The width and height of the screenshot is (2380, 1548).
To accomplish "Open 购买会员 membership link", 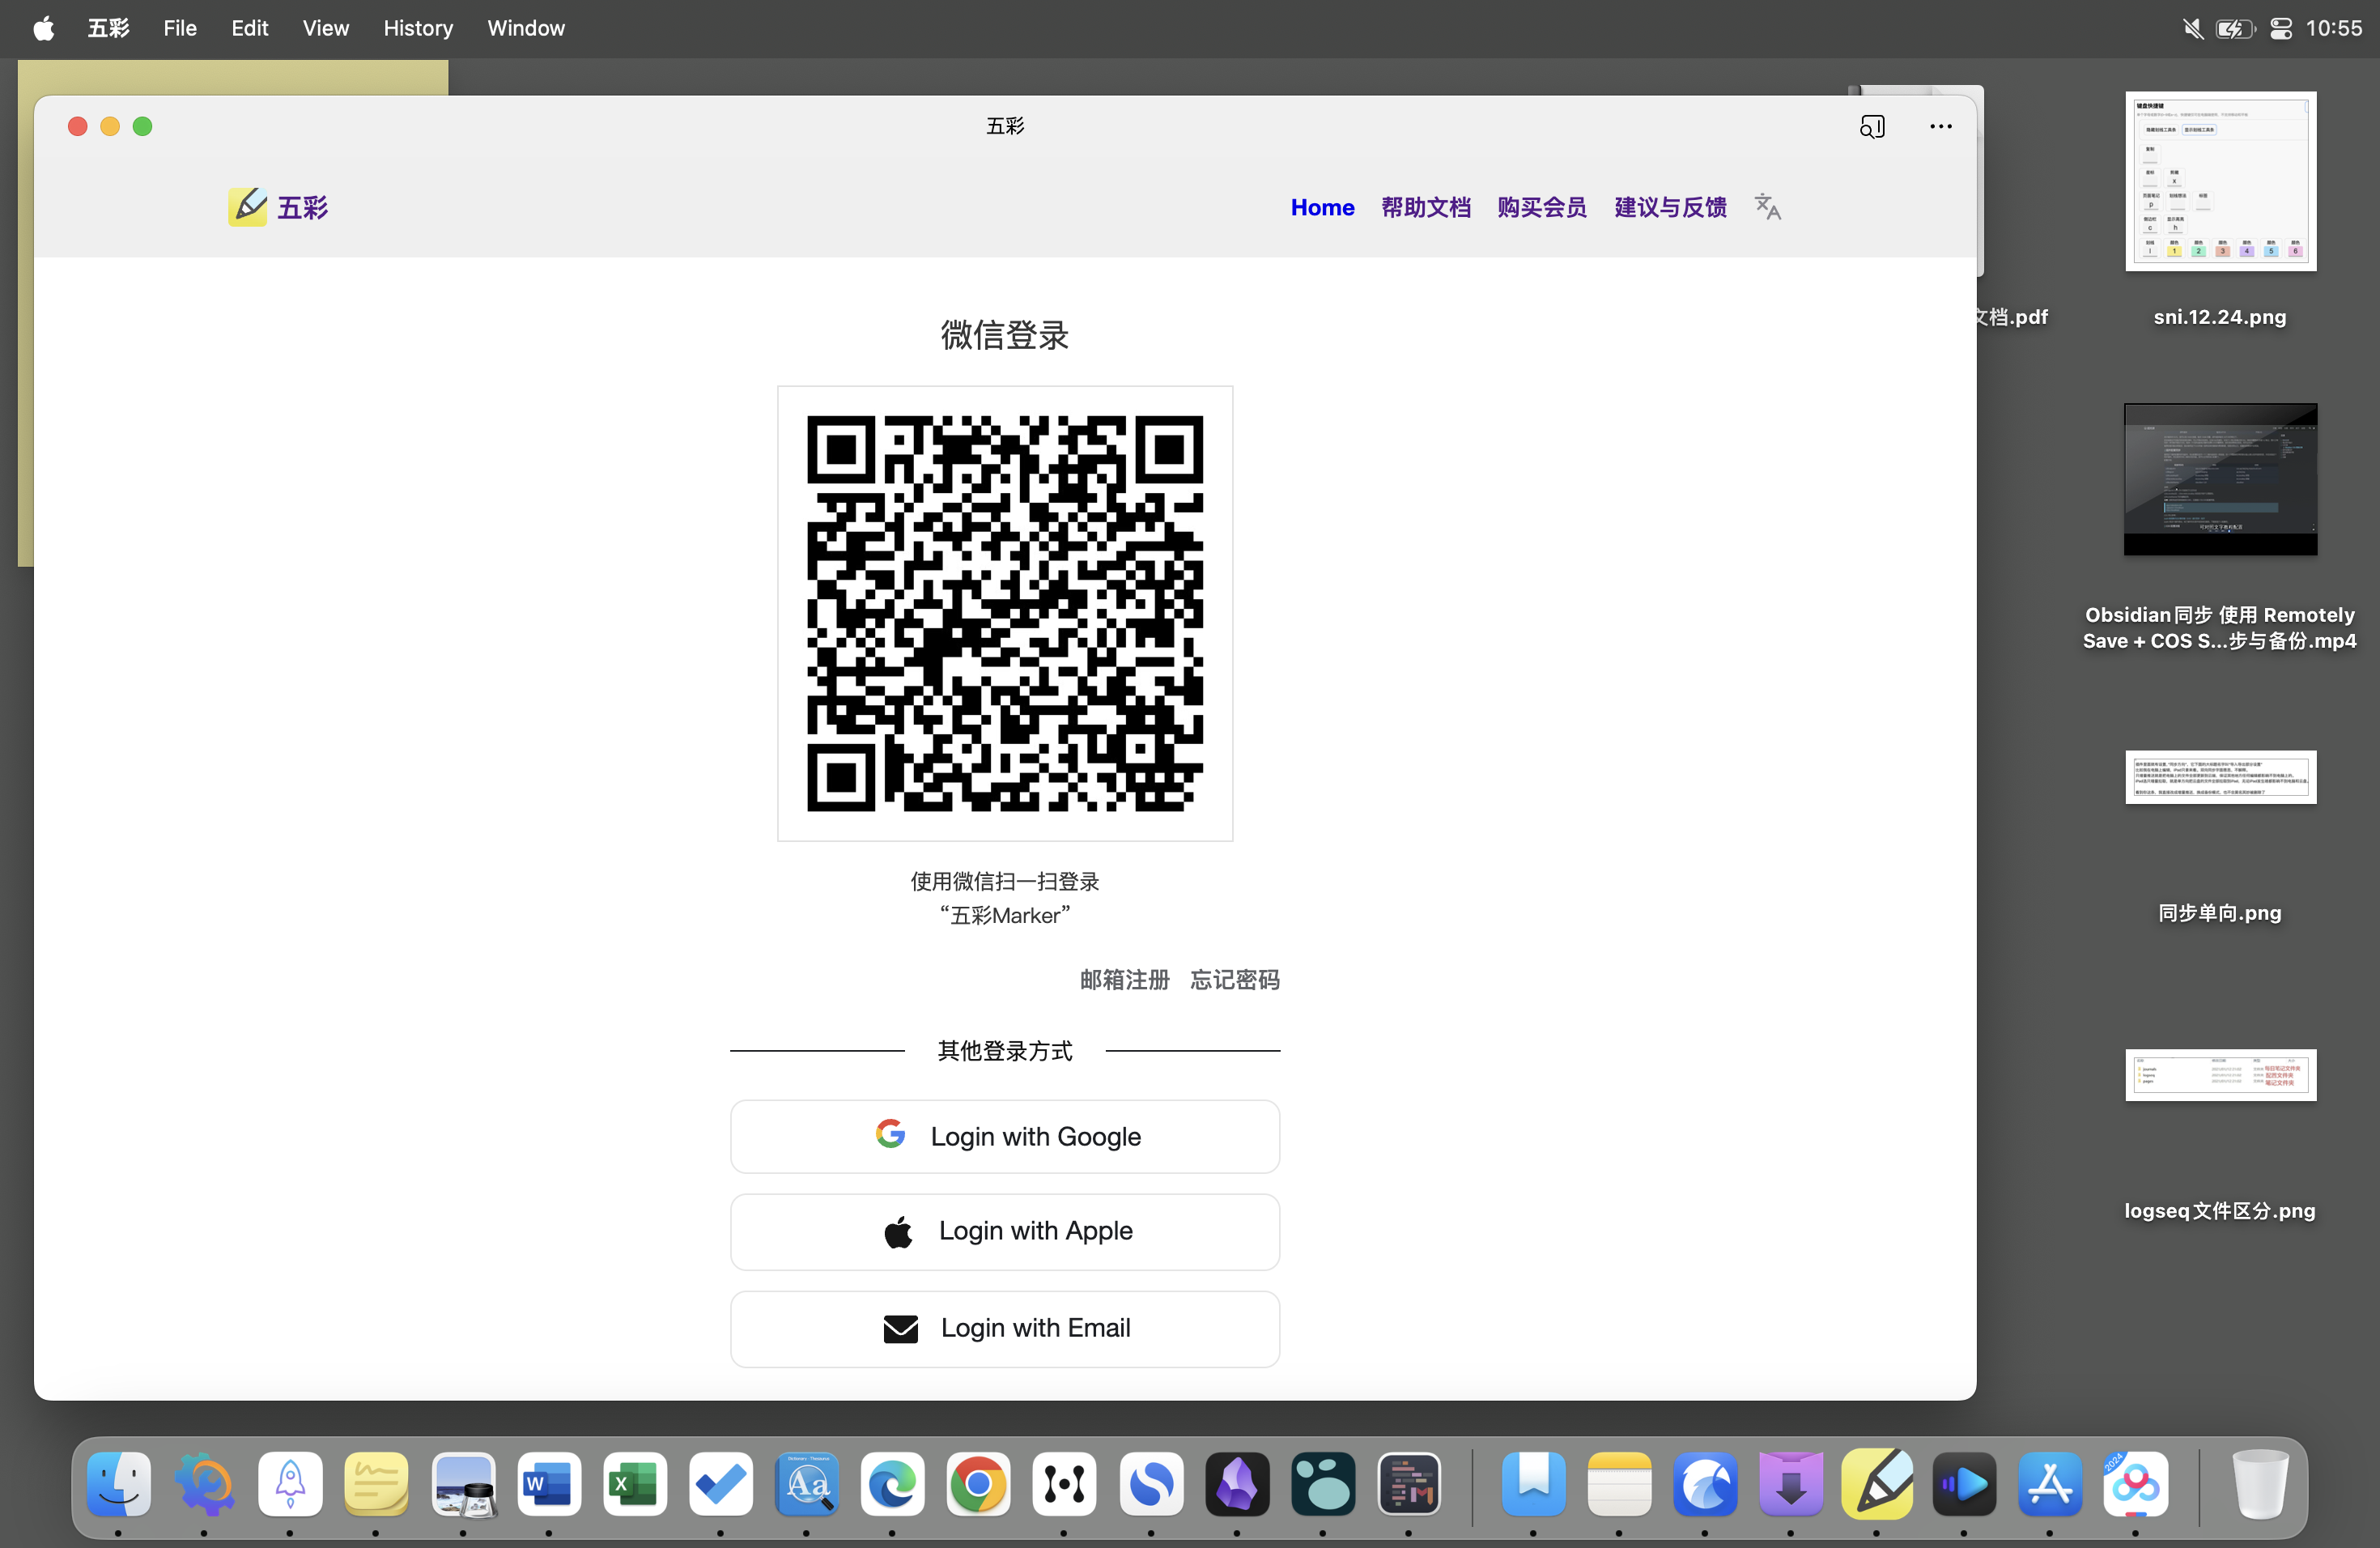I will (1542, 207).
